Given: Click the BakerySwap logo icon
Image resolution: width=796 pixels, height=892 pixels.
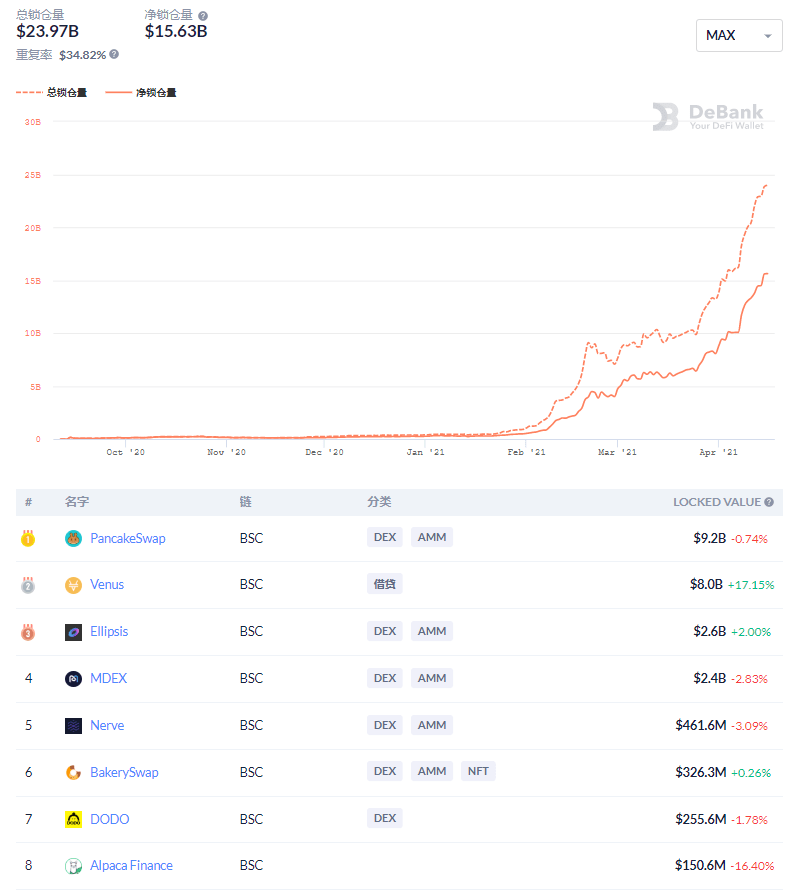Looking at the screenshot, I should pos(73,773).
